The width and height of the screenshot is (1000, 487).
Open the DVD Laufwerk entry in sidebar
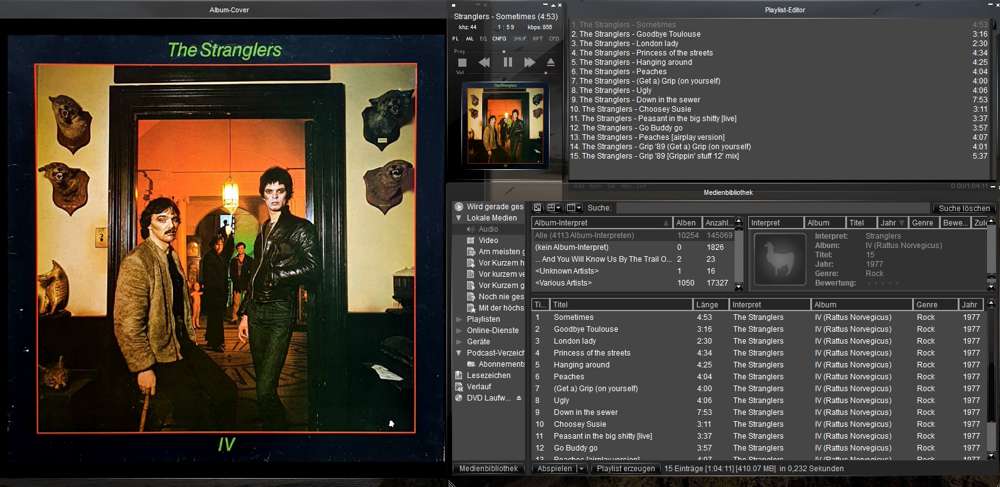pyautogui.click(x=486, y=398)
